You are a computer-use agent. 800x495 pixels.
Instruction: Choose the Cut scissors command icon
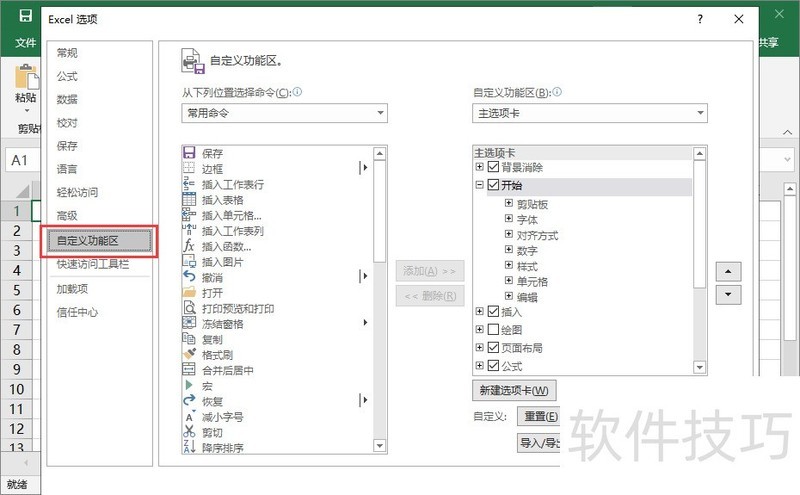189,432
